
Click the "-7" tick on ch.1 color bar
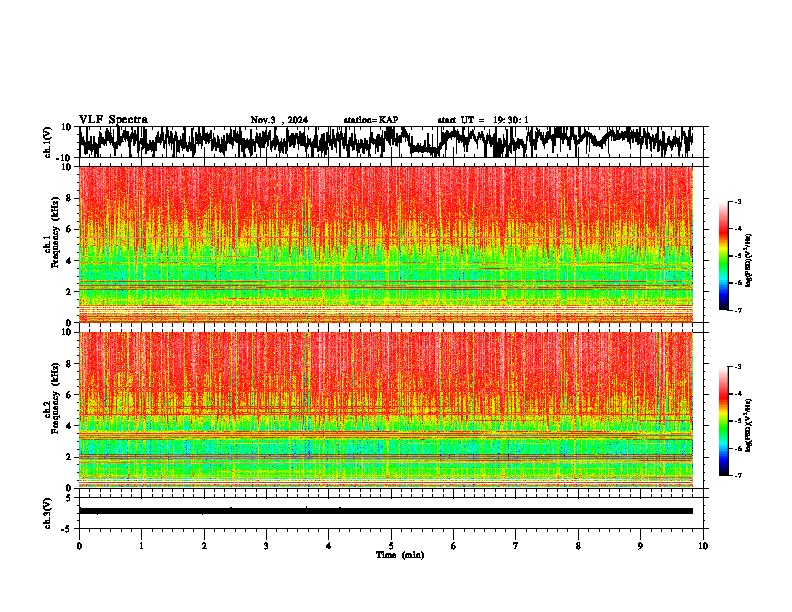(x=737, y=310)
